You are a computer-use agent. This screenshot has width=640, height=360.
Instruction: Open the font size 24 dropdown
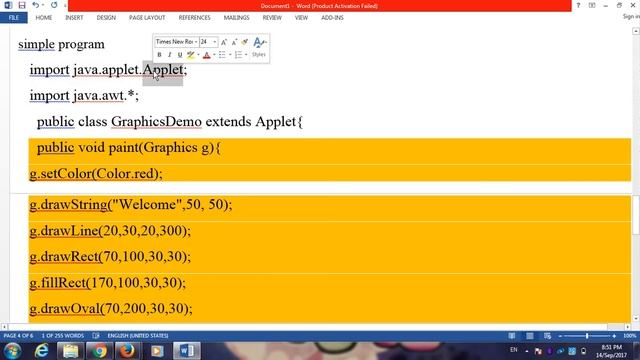[x=215, y=42]
